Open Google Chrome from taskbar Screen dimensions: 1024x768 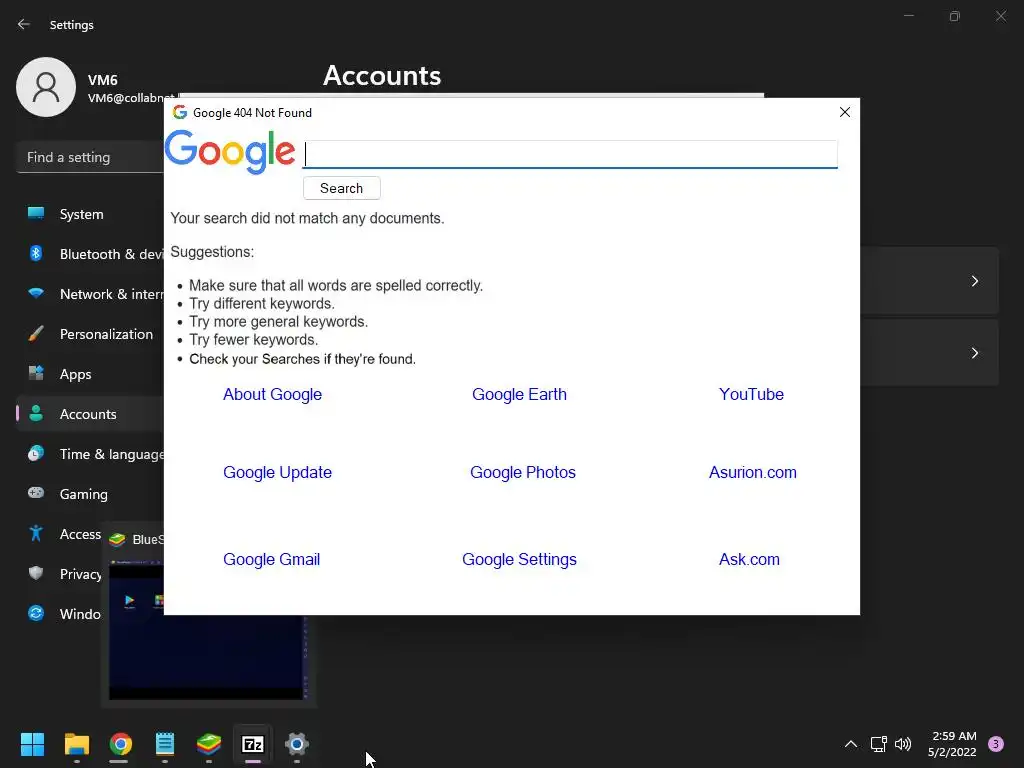121,744
